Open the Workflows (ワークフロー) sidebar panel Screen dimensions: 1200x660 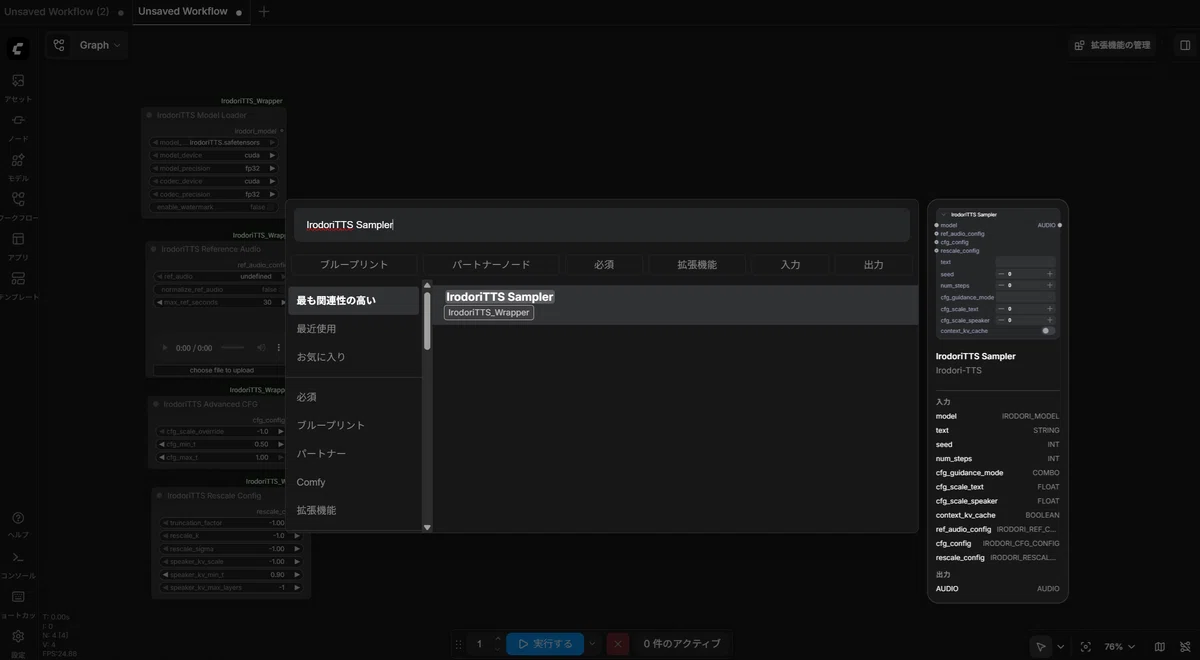coord(18,205)
